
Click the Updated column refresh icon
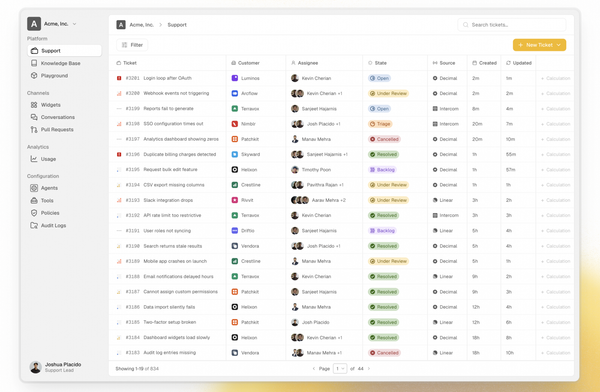pos(508,63)
